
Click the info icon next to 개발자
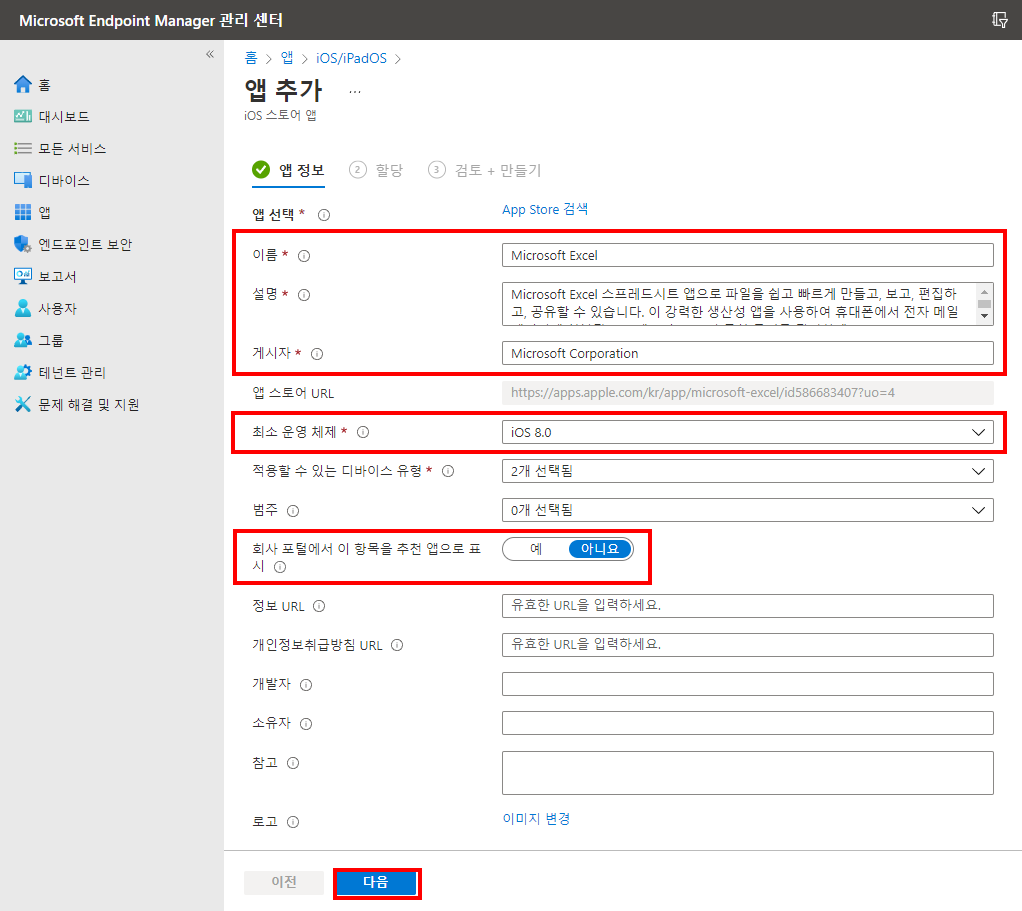pos(306,685)
